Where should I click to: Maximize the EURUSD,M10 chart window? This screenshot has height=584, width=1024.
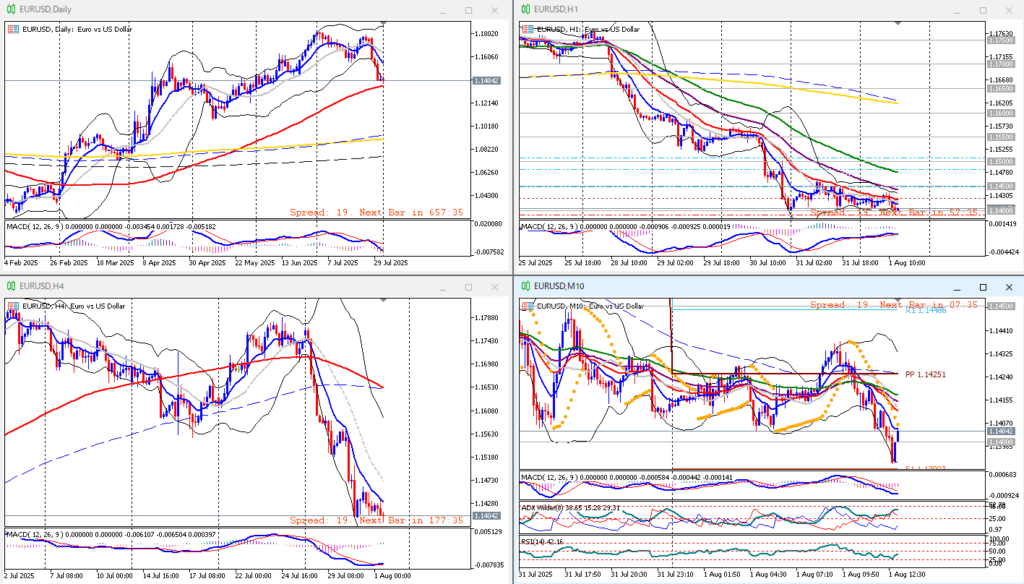coord(983,287)
